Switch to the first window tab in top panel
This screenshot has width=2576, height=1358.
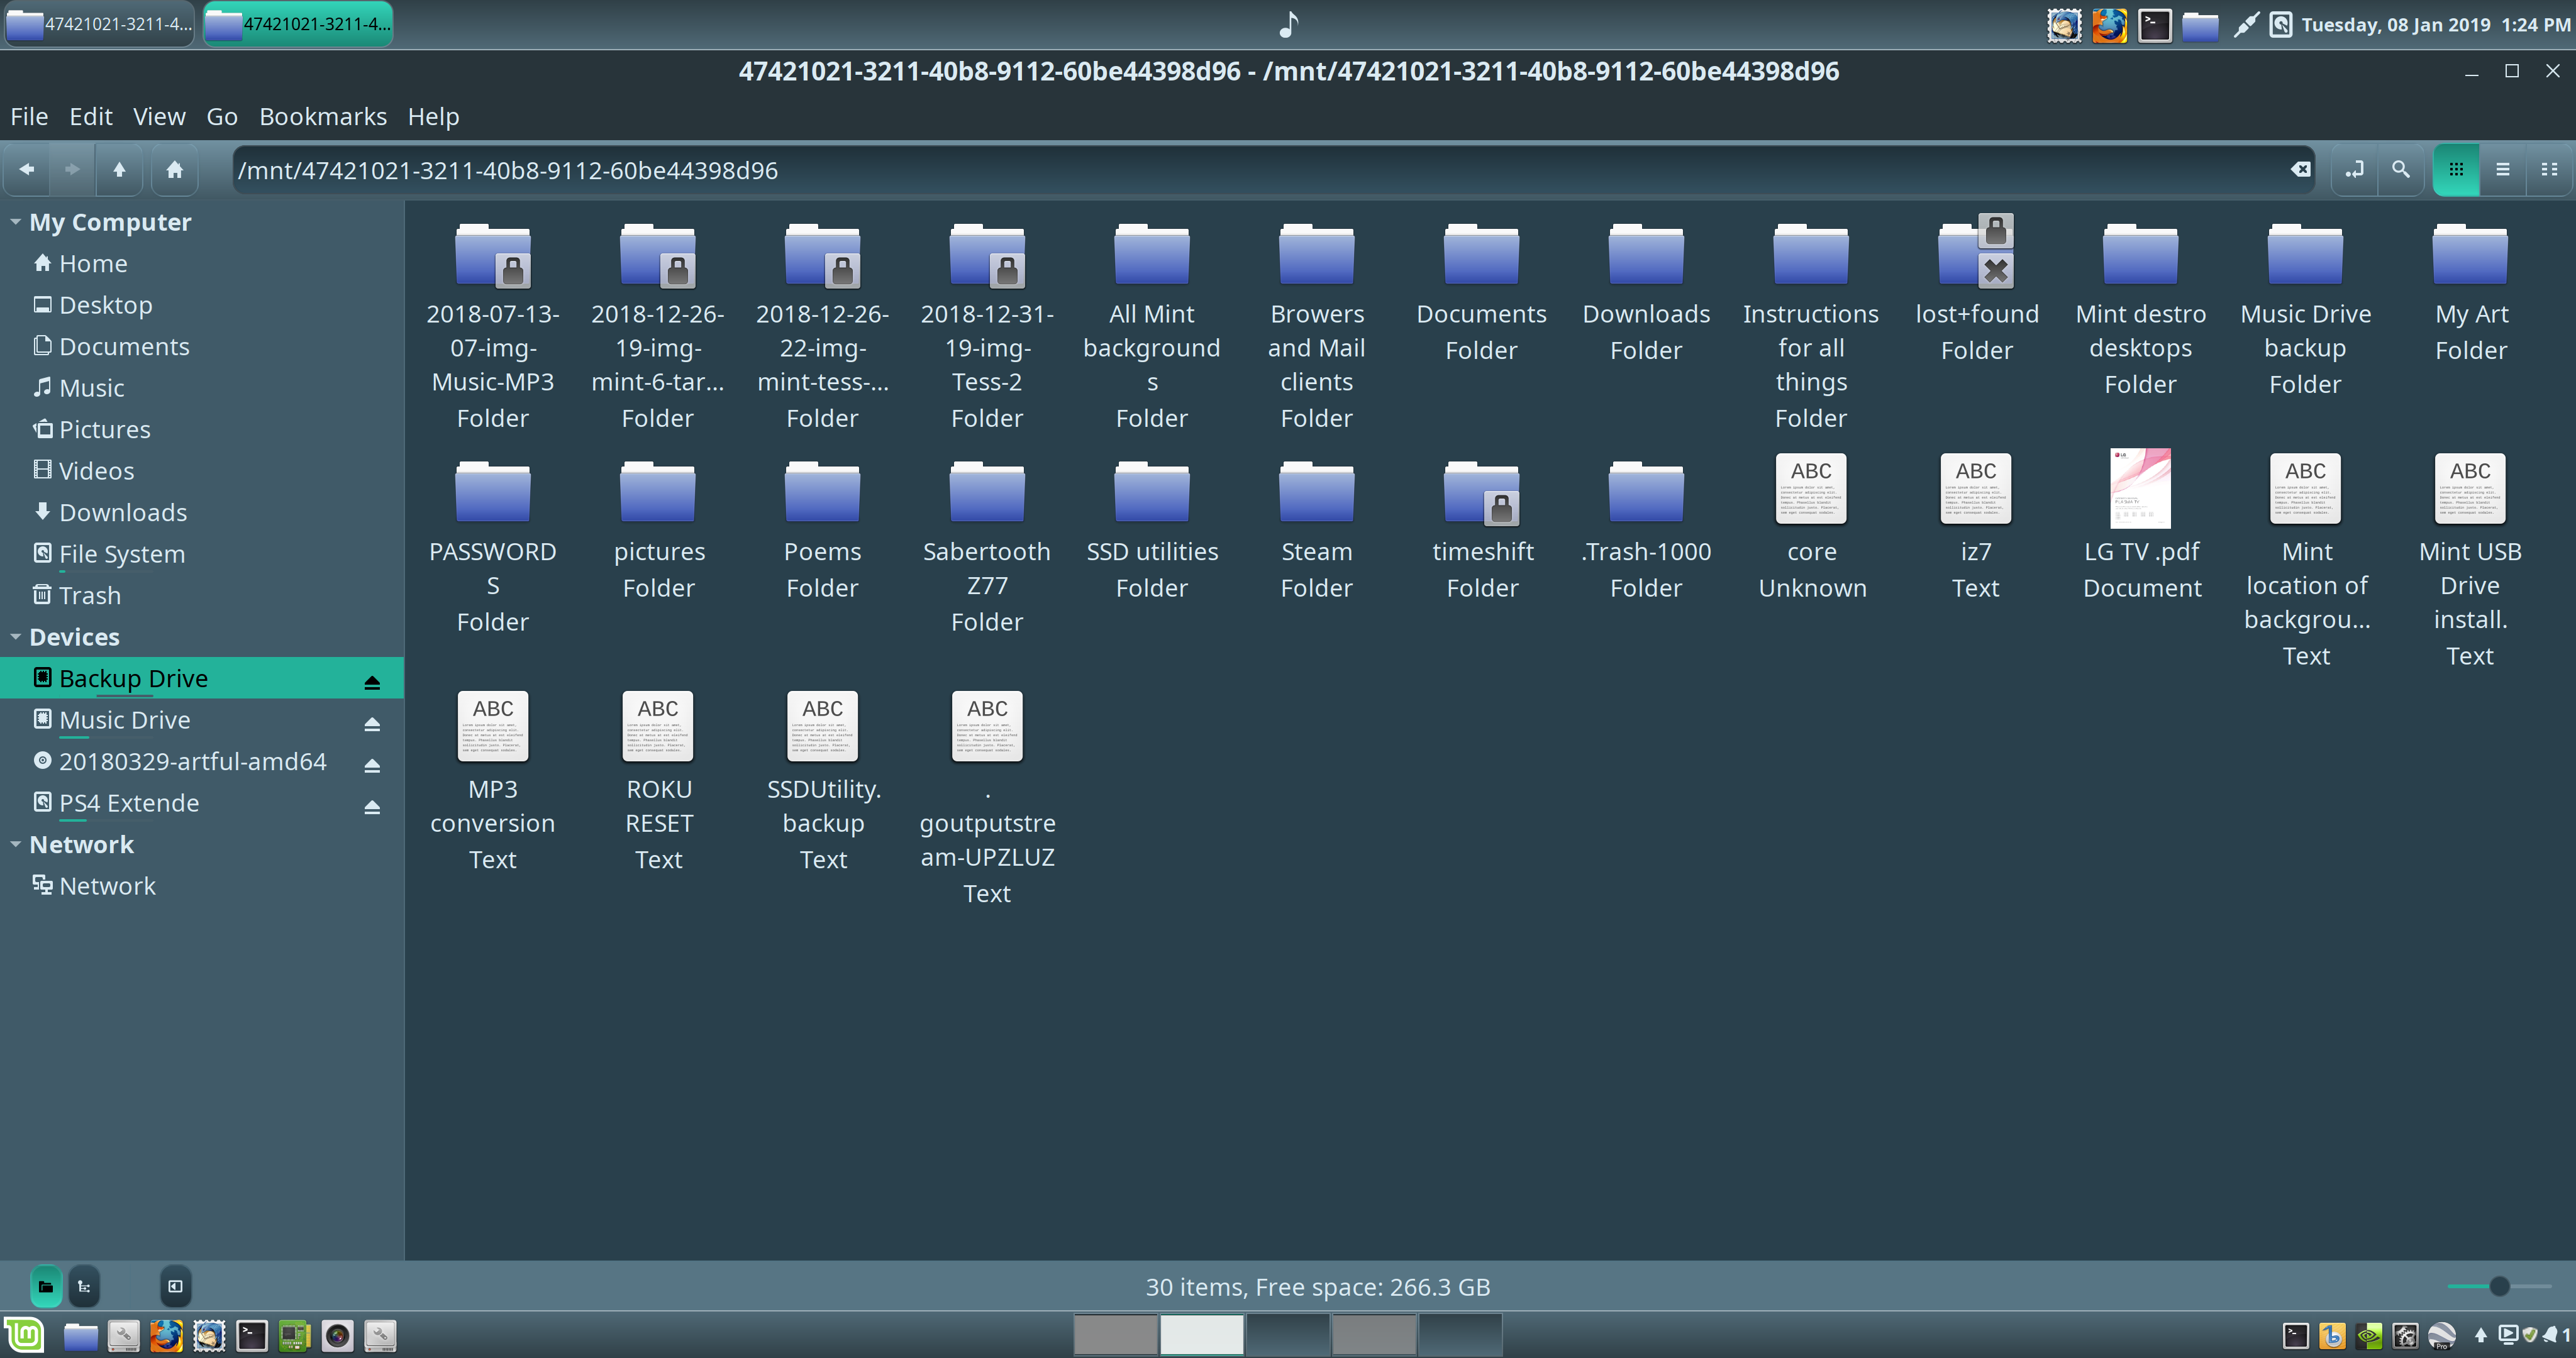pos(99,24)
